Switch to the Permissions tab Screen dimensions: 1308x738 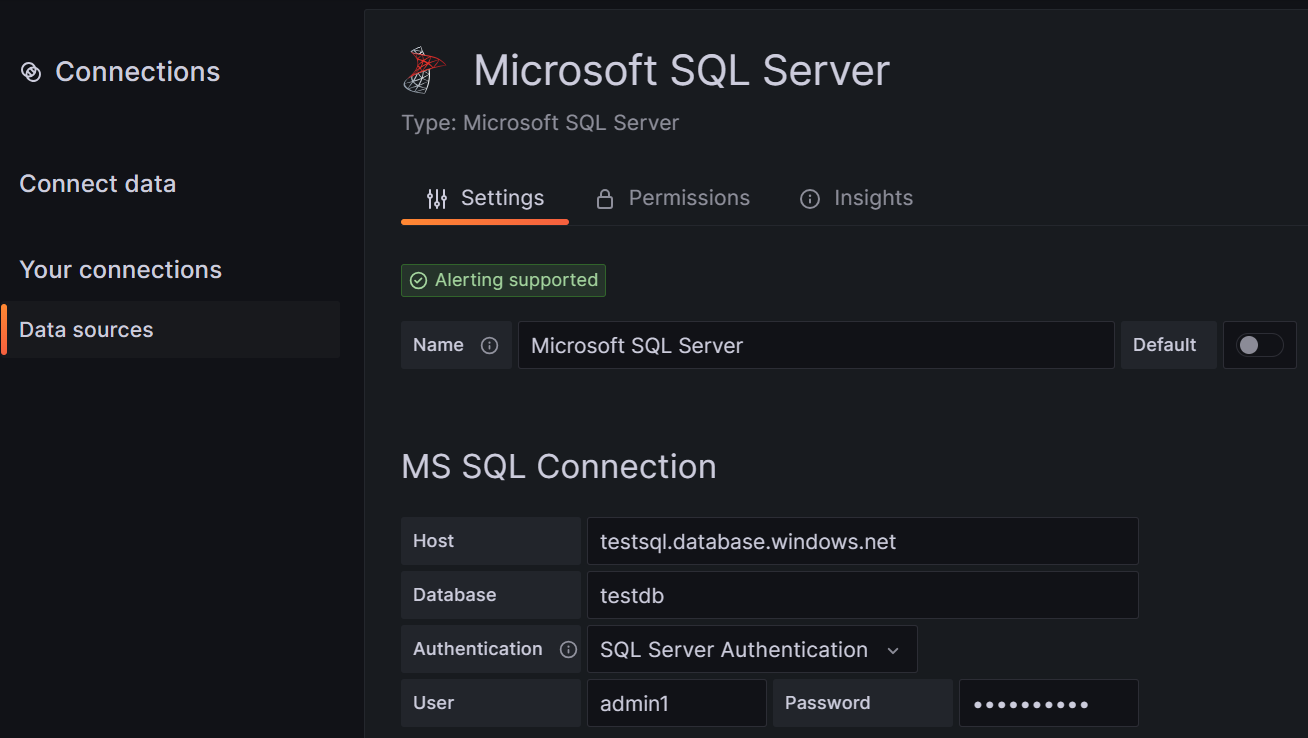673,198
